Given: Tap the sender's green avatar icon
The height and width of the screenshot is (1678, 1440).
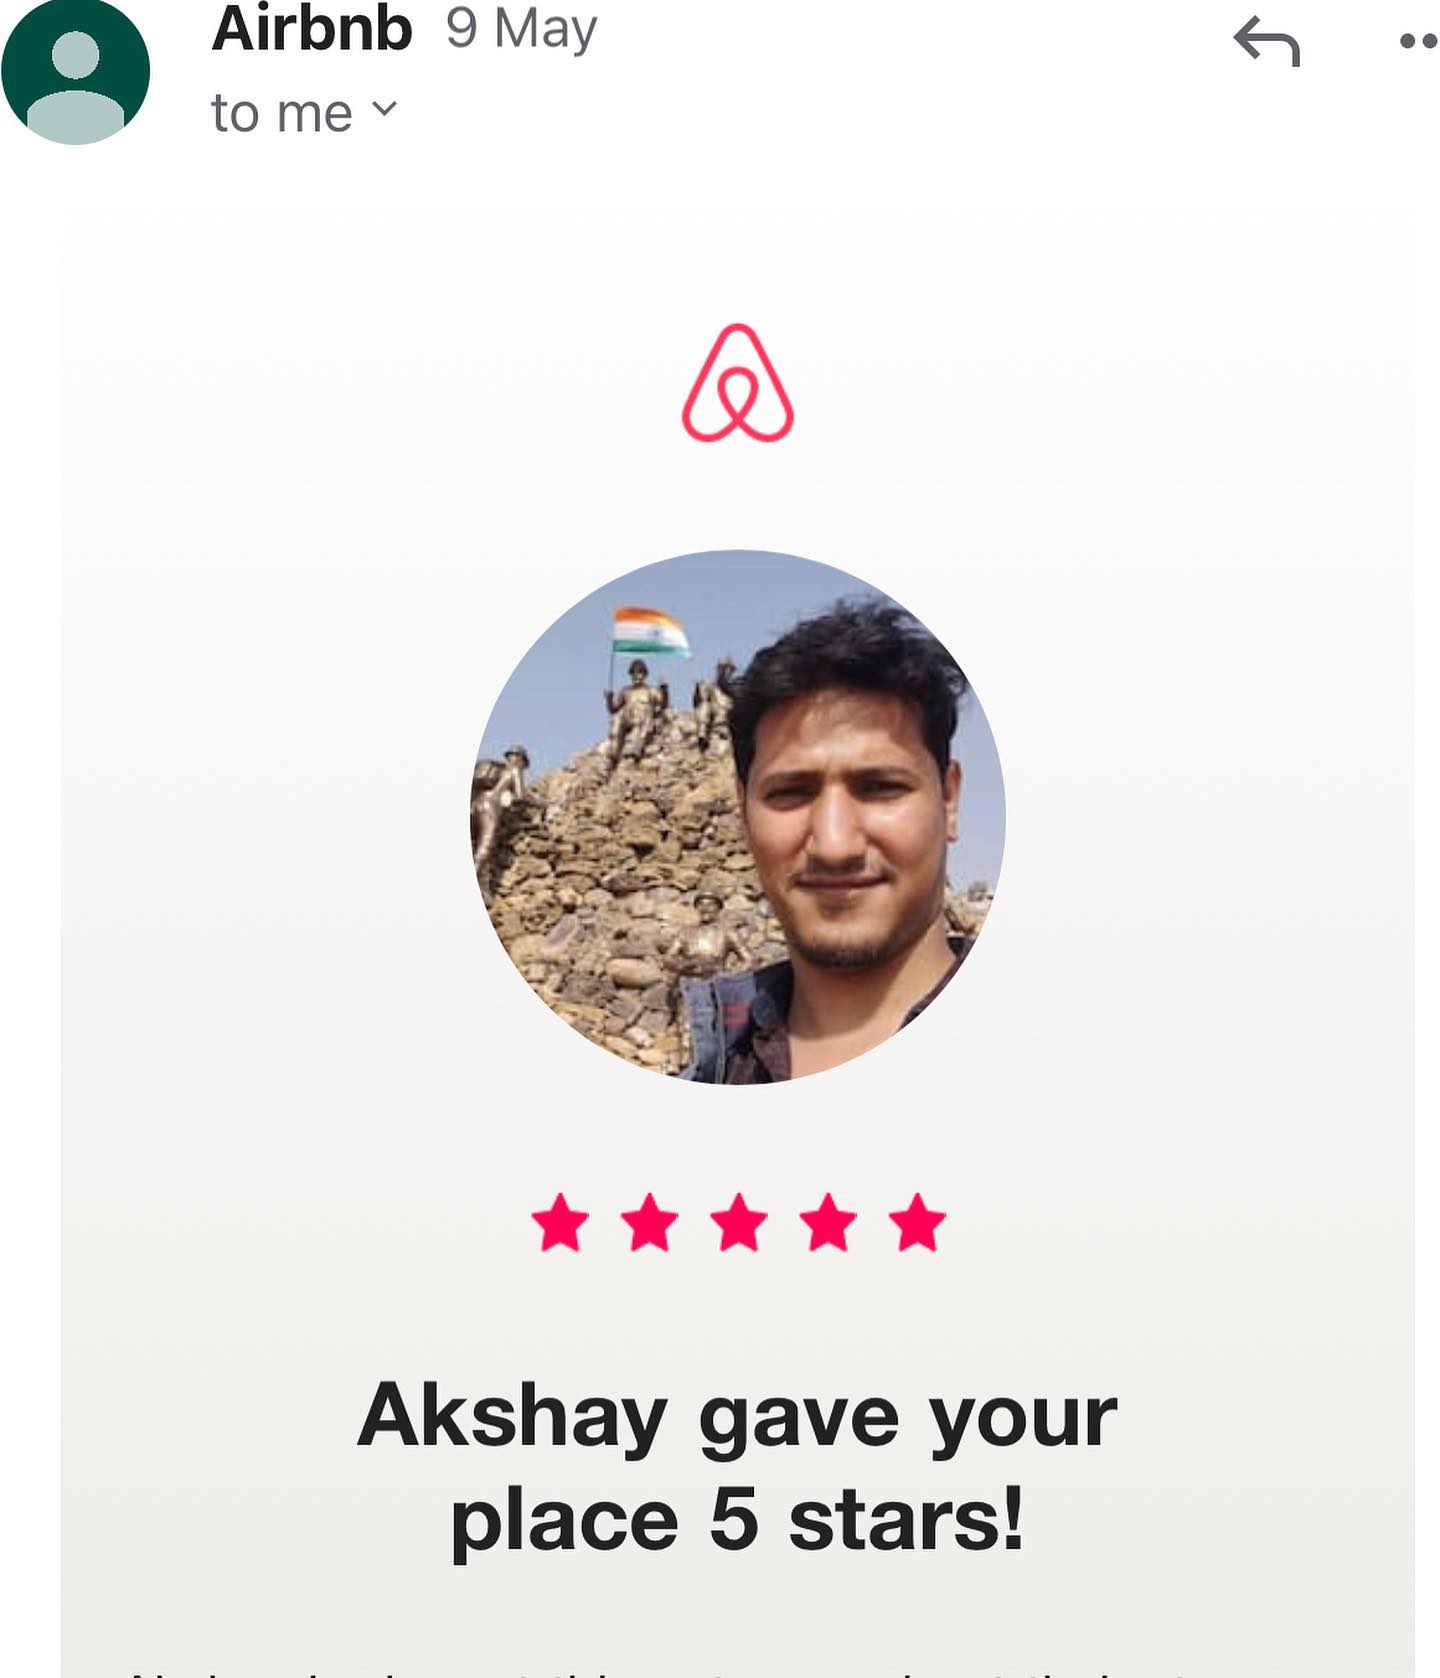Looking at the screenshot, I should pyautogui.click(x=75, y=71).
